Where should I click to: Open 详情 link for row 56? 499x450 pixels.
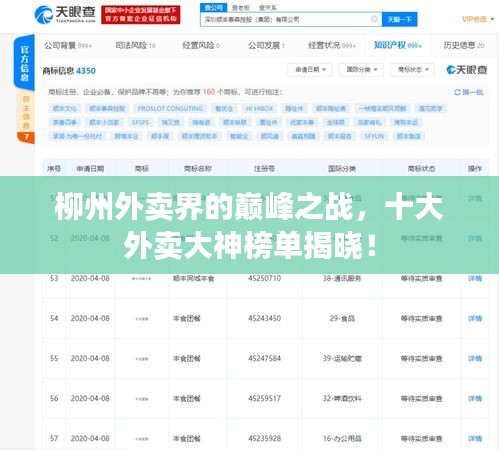coord(475,399)
